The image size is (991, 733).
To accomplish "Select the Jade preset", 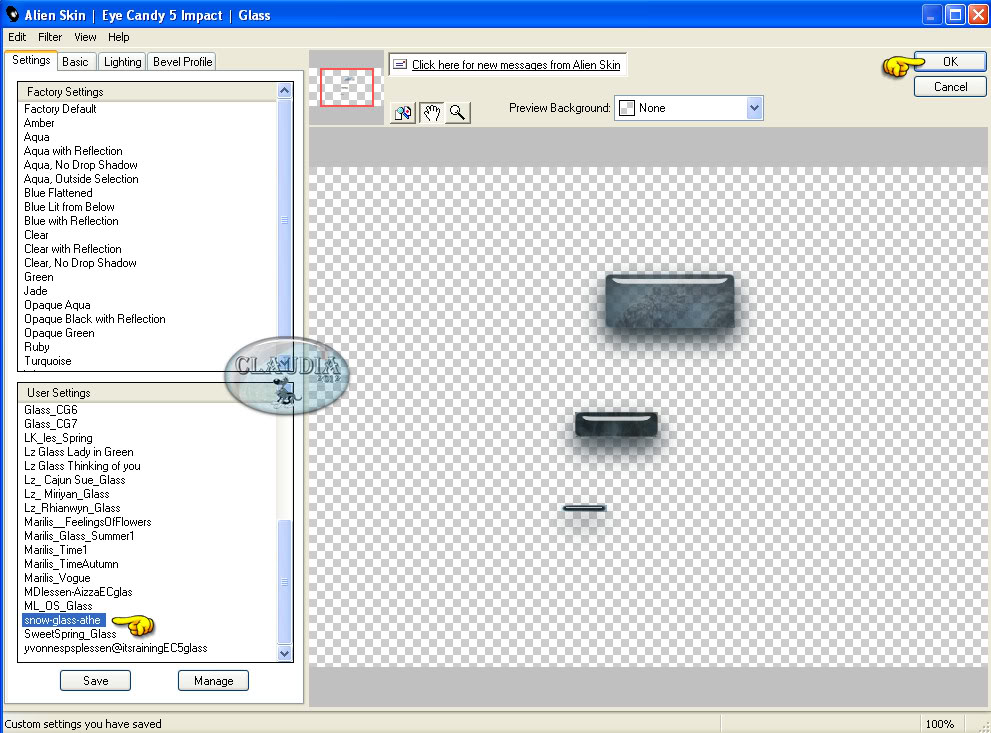I will point(35,291).
